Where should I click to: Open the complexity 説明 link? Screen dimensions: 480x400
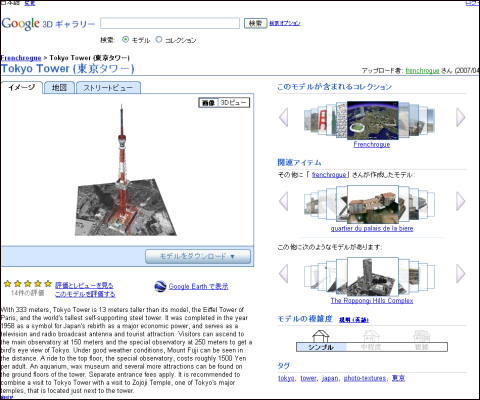tap(354, 320)
